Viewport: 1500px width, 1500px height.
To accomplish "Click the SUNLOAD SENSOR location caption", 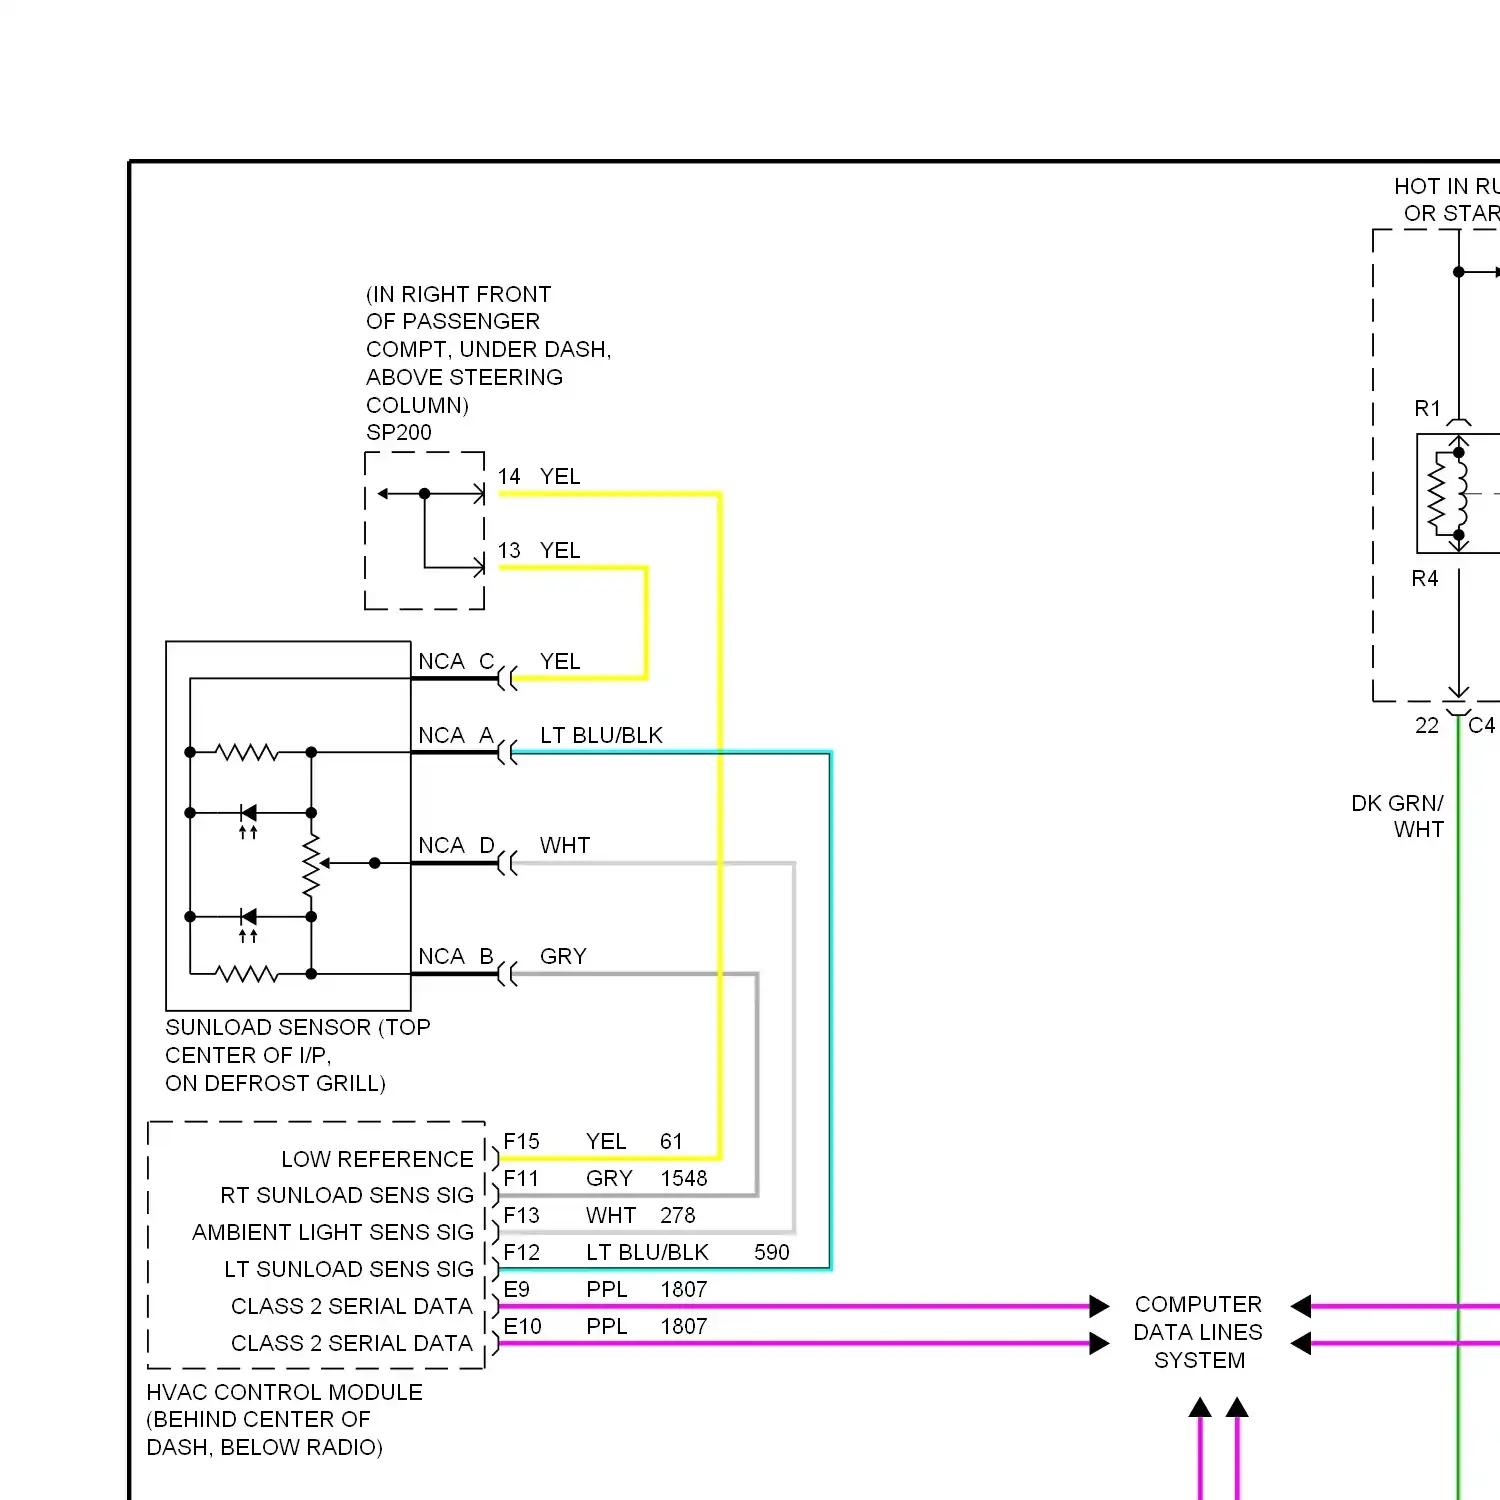I will point(298,1056).
